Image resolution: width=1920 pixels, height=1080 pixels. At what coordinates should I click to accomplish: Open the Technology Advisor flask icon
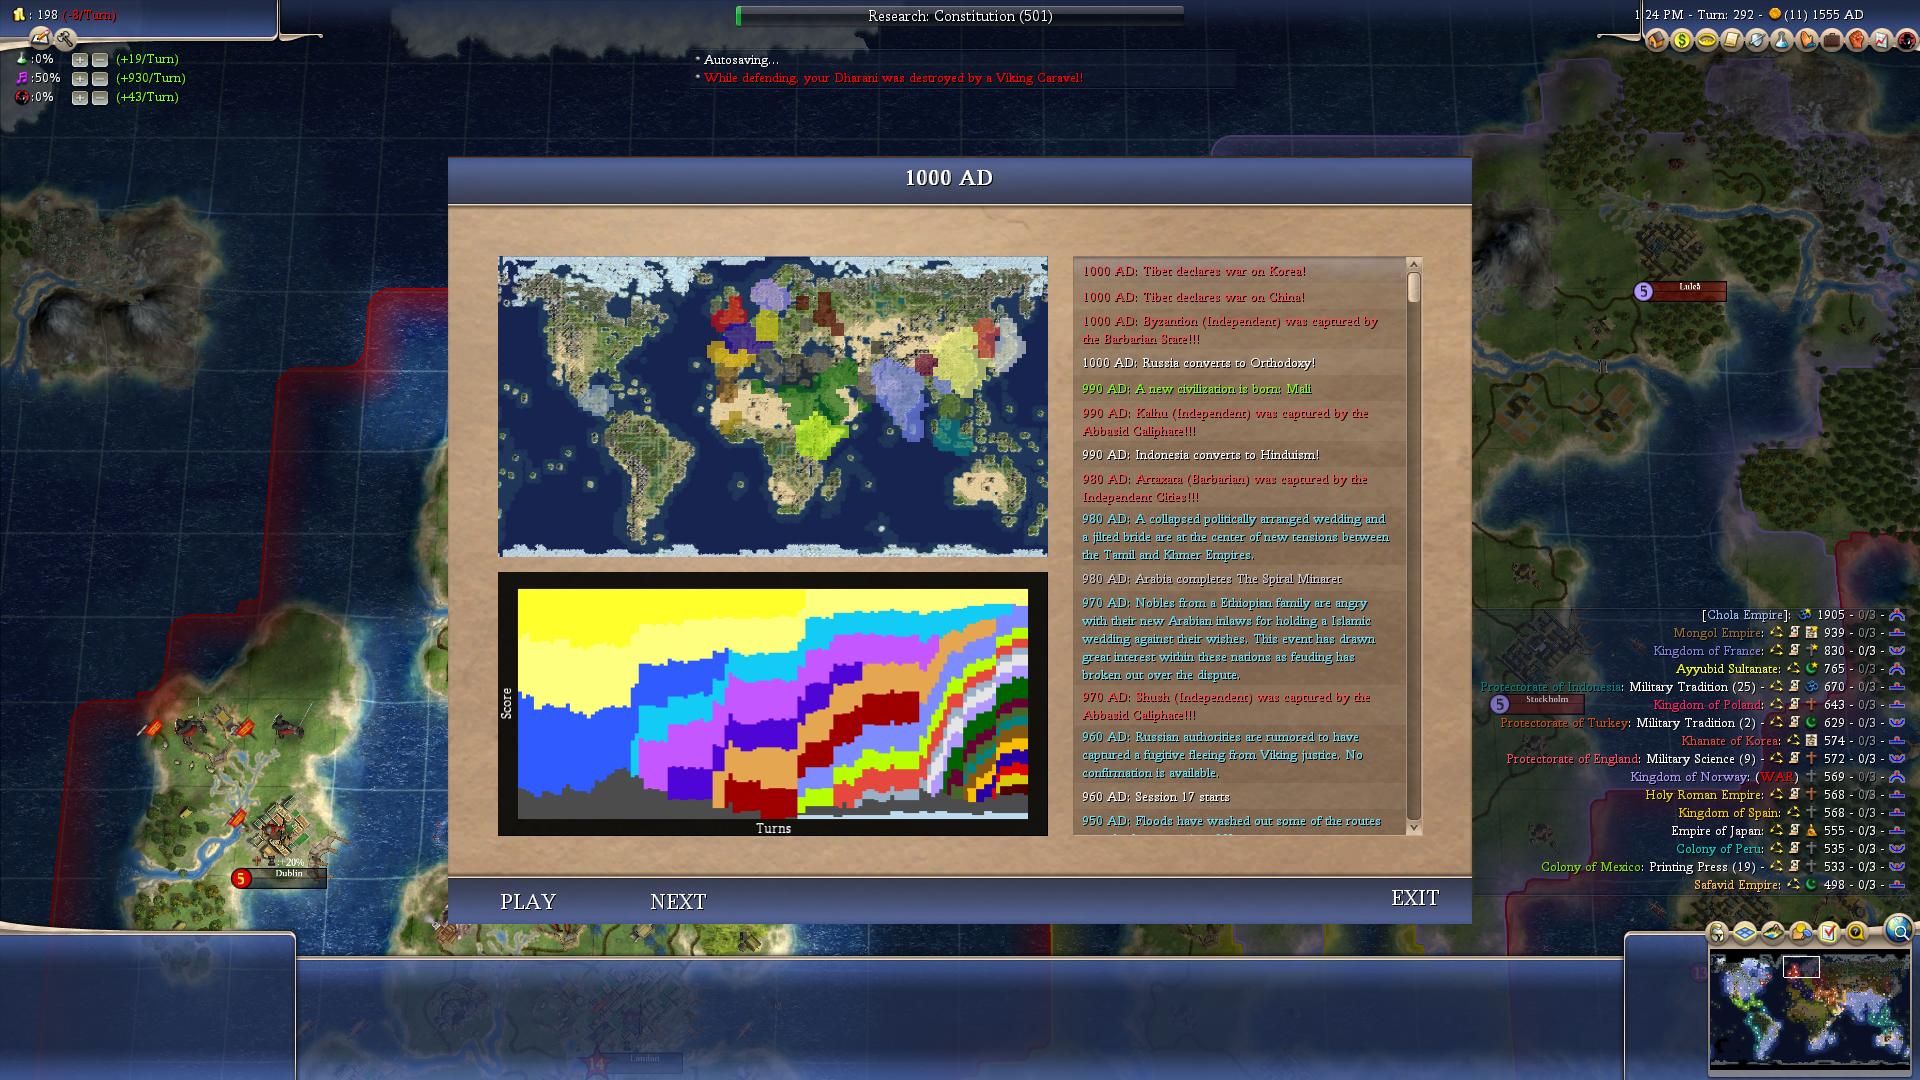click(1782, 40)
